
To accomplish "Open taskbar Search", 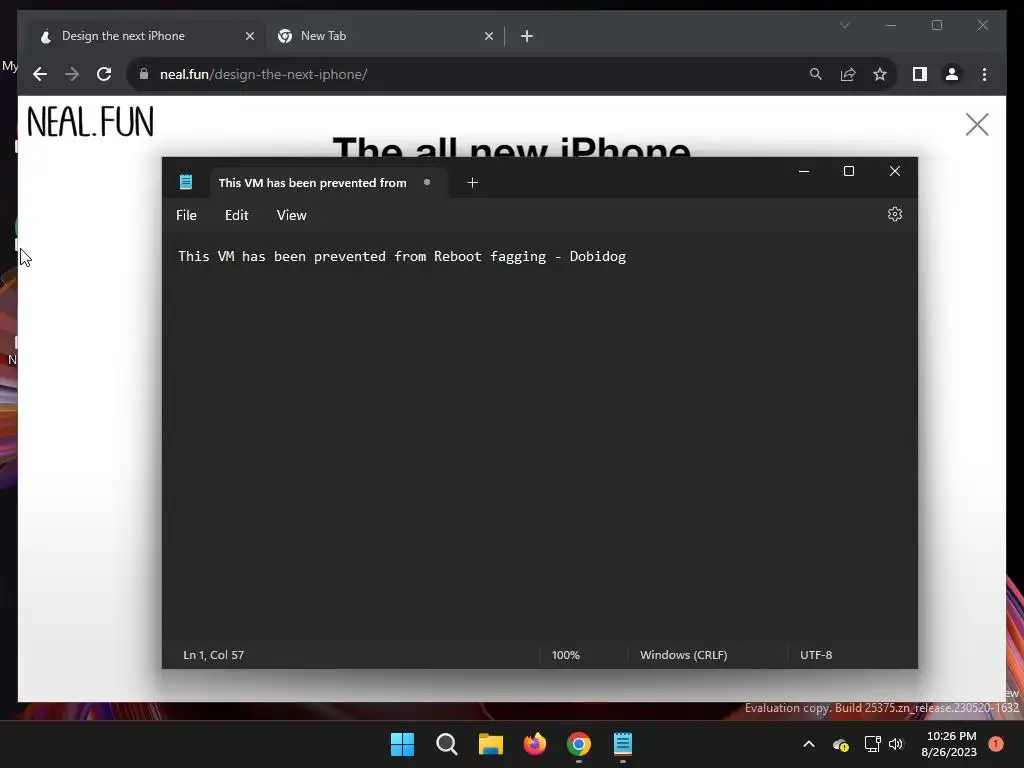I will point(447,744).
